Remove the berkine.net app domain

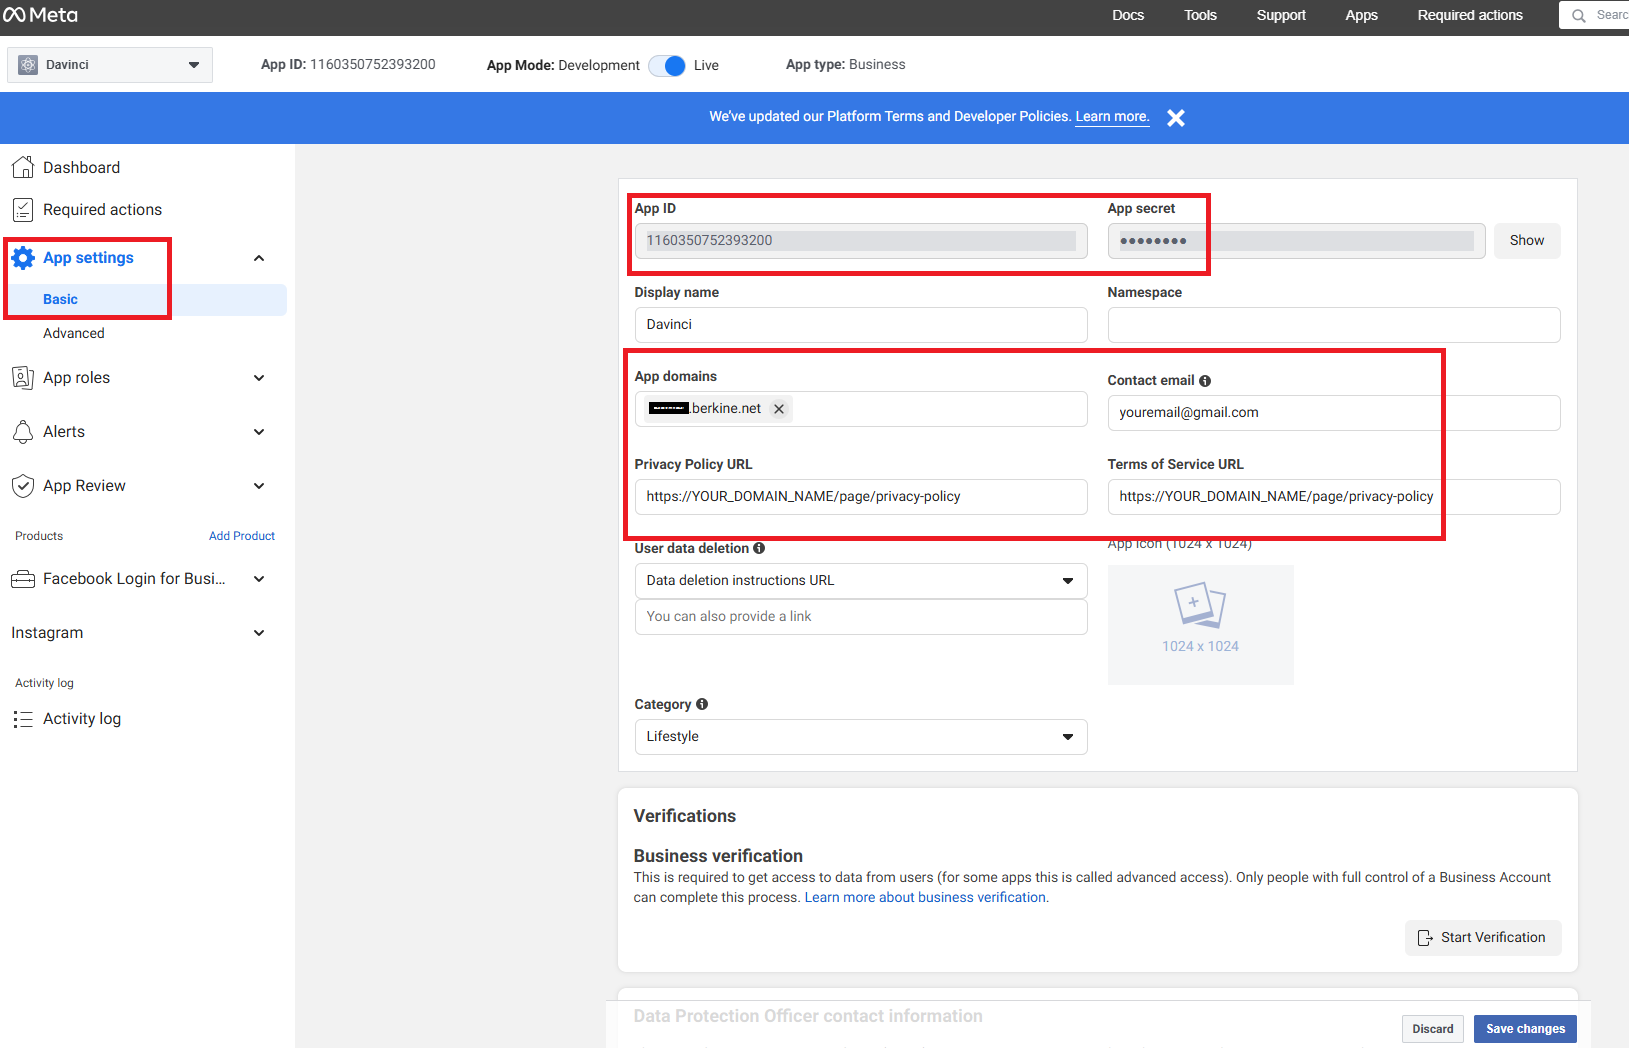(x=779, y=409)
